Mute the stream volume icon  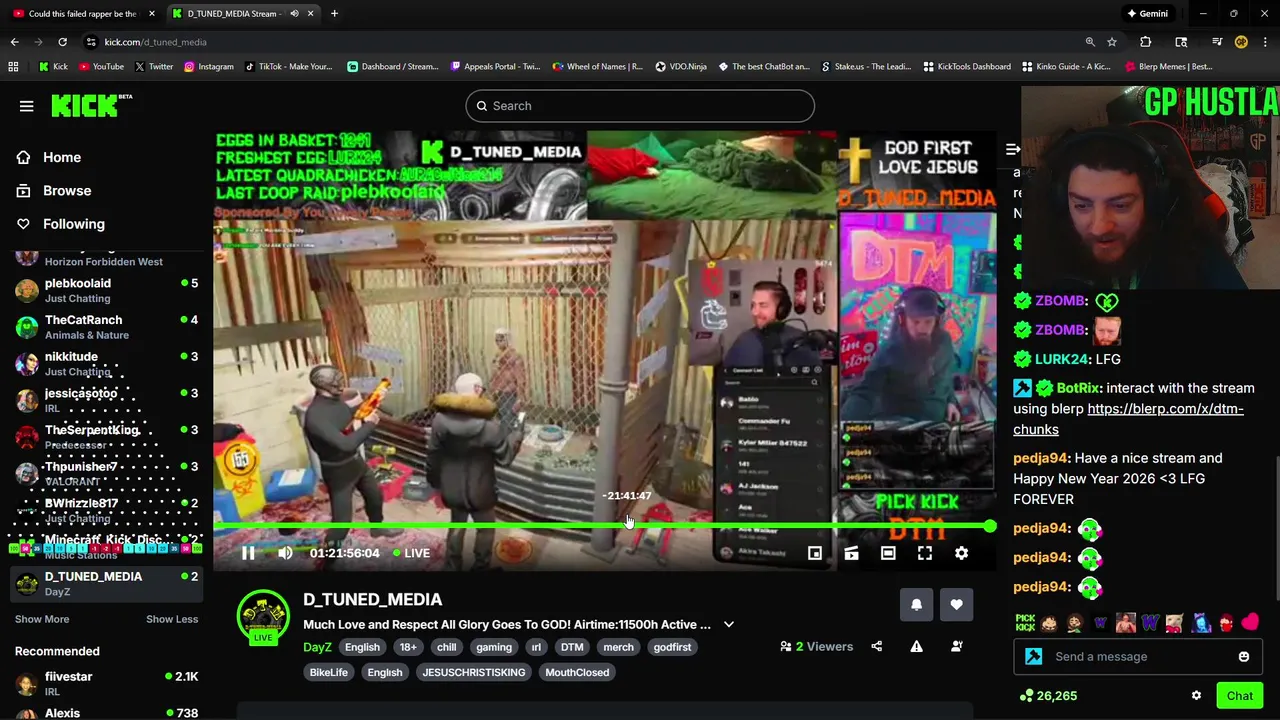(x=285, y=553)
